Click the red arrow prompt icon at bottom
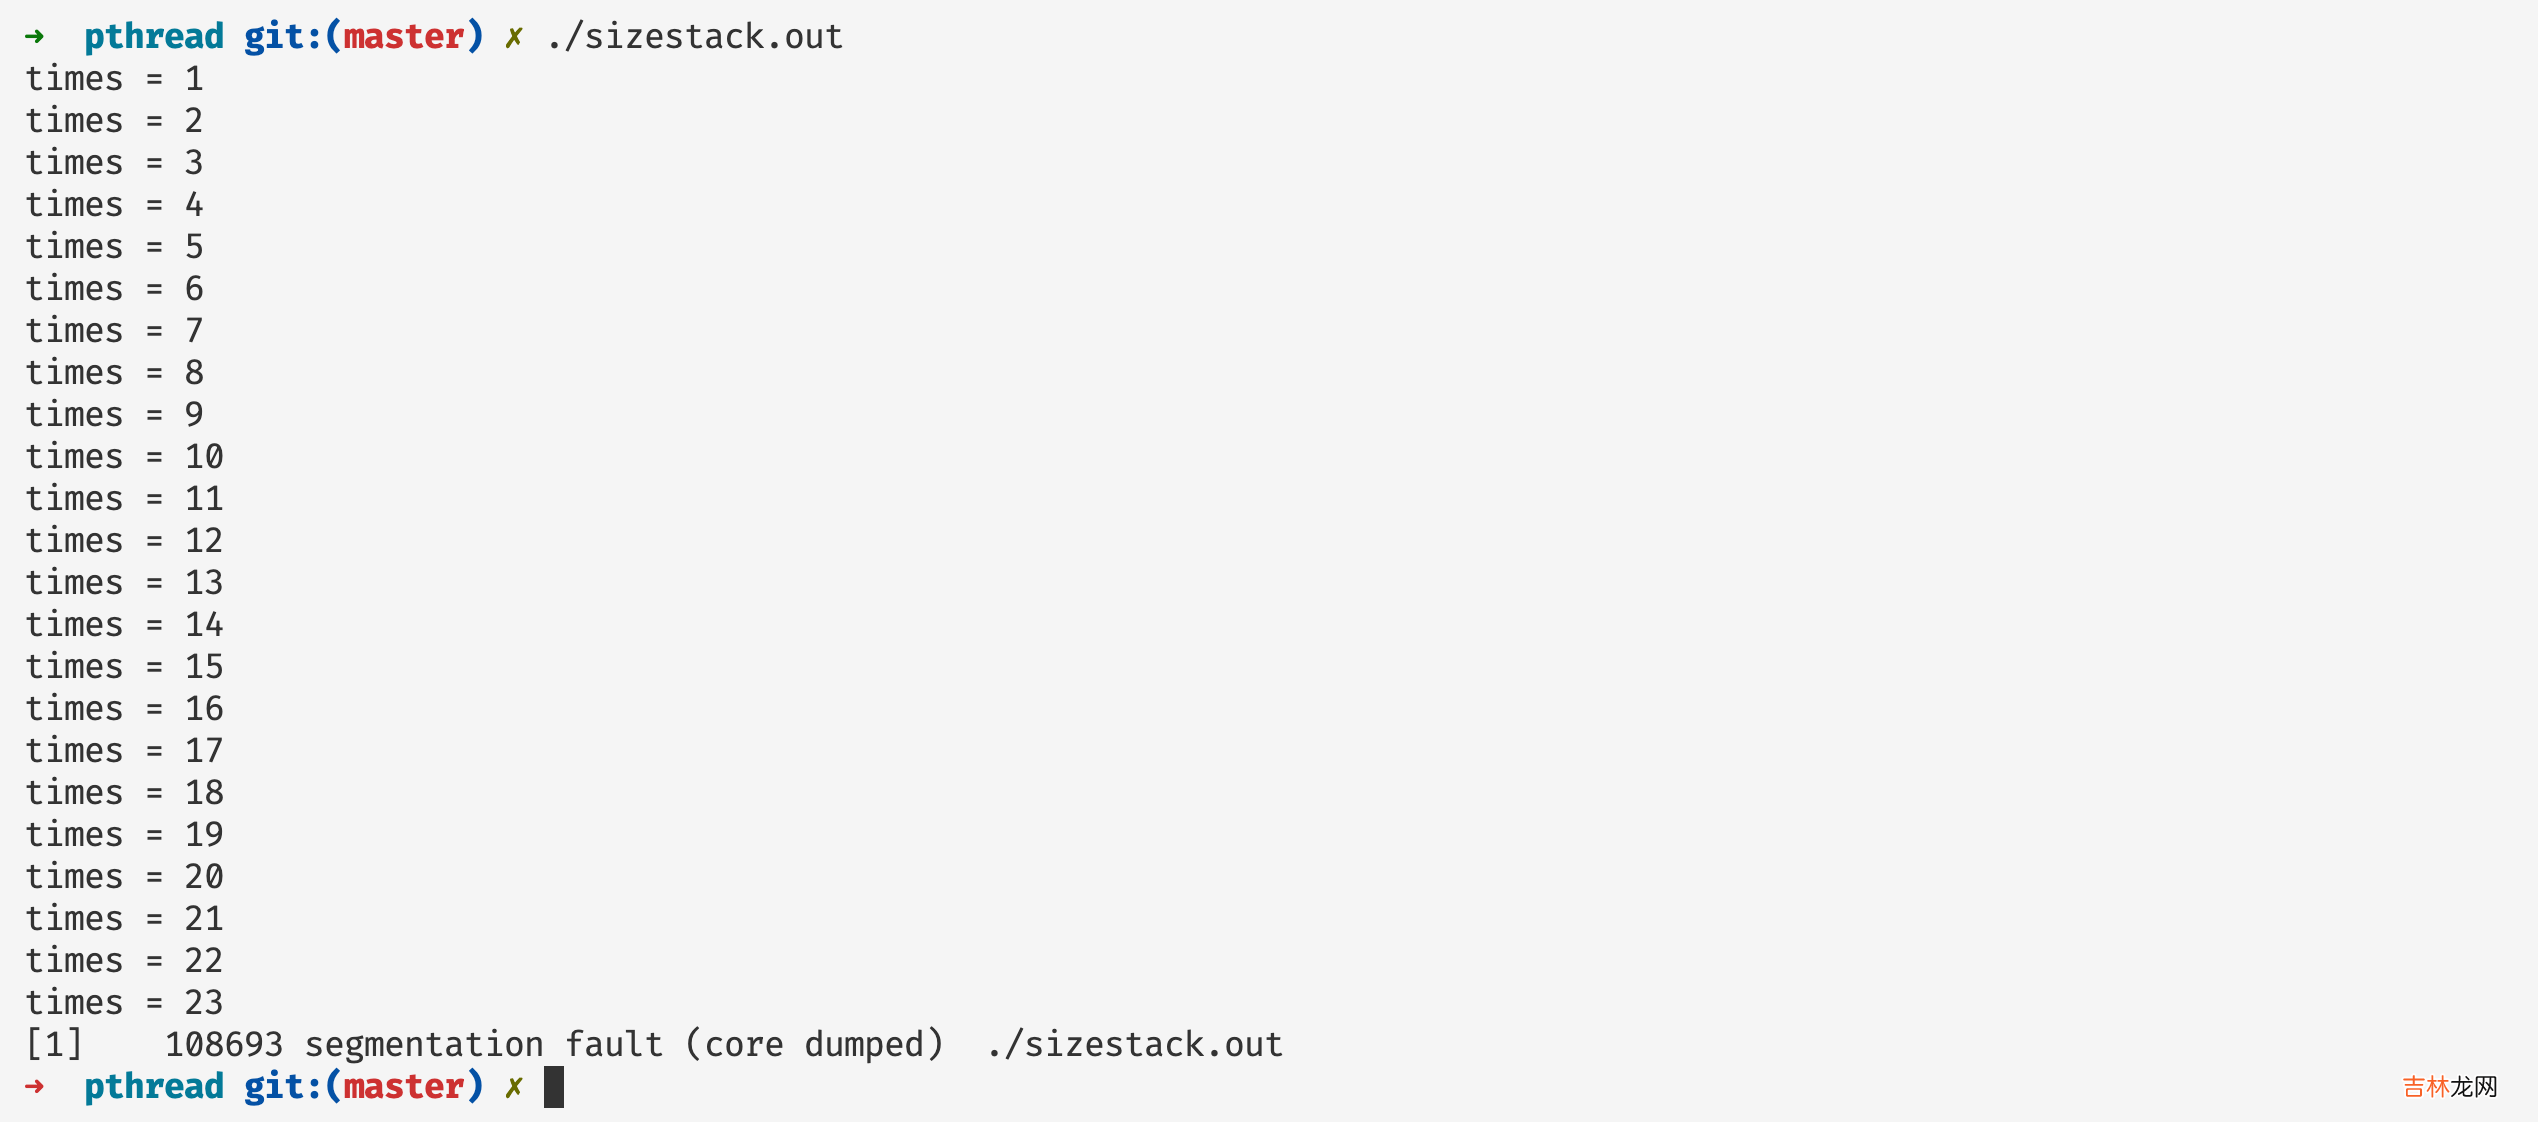 pos(35,1087)
